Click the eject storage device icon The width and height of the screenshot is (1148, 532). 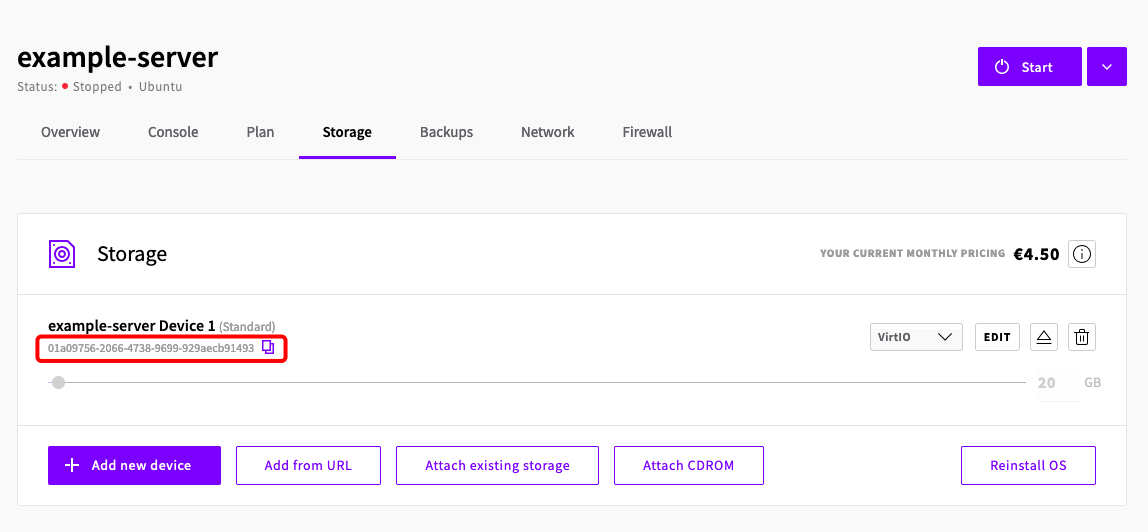pos(1044,337)
